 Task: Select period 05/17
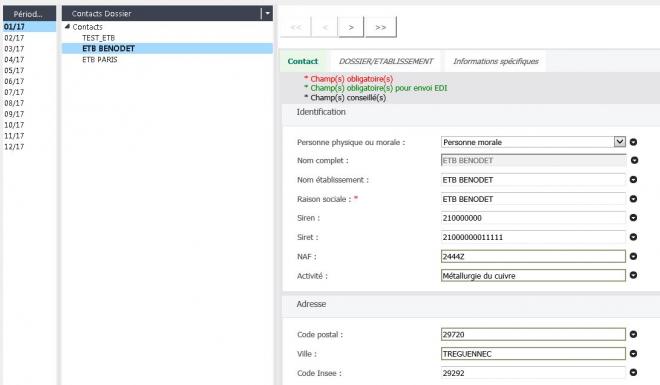[x=14, y=70]
